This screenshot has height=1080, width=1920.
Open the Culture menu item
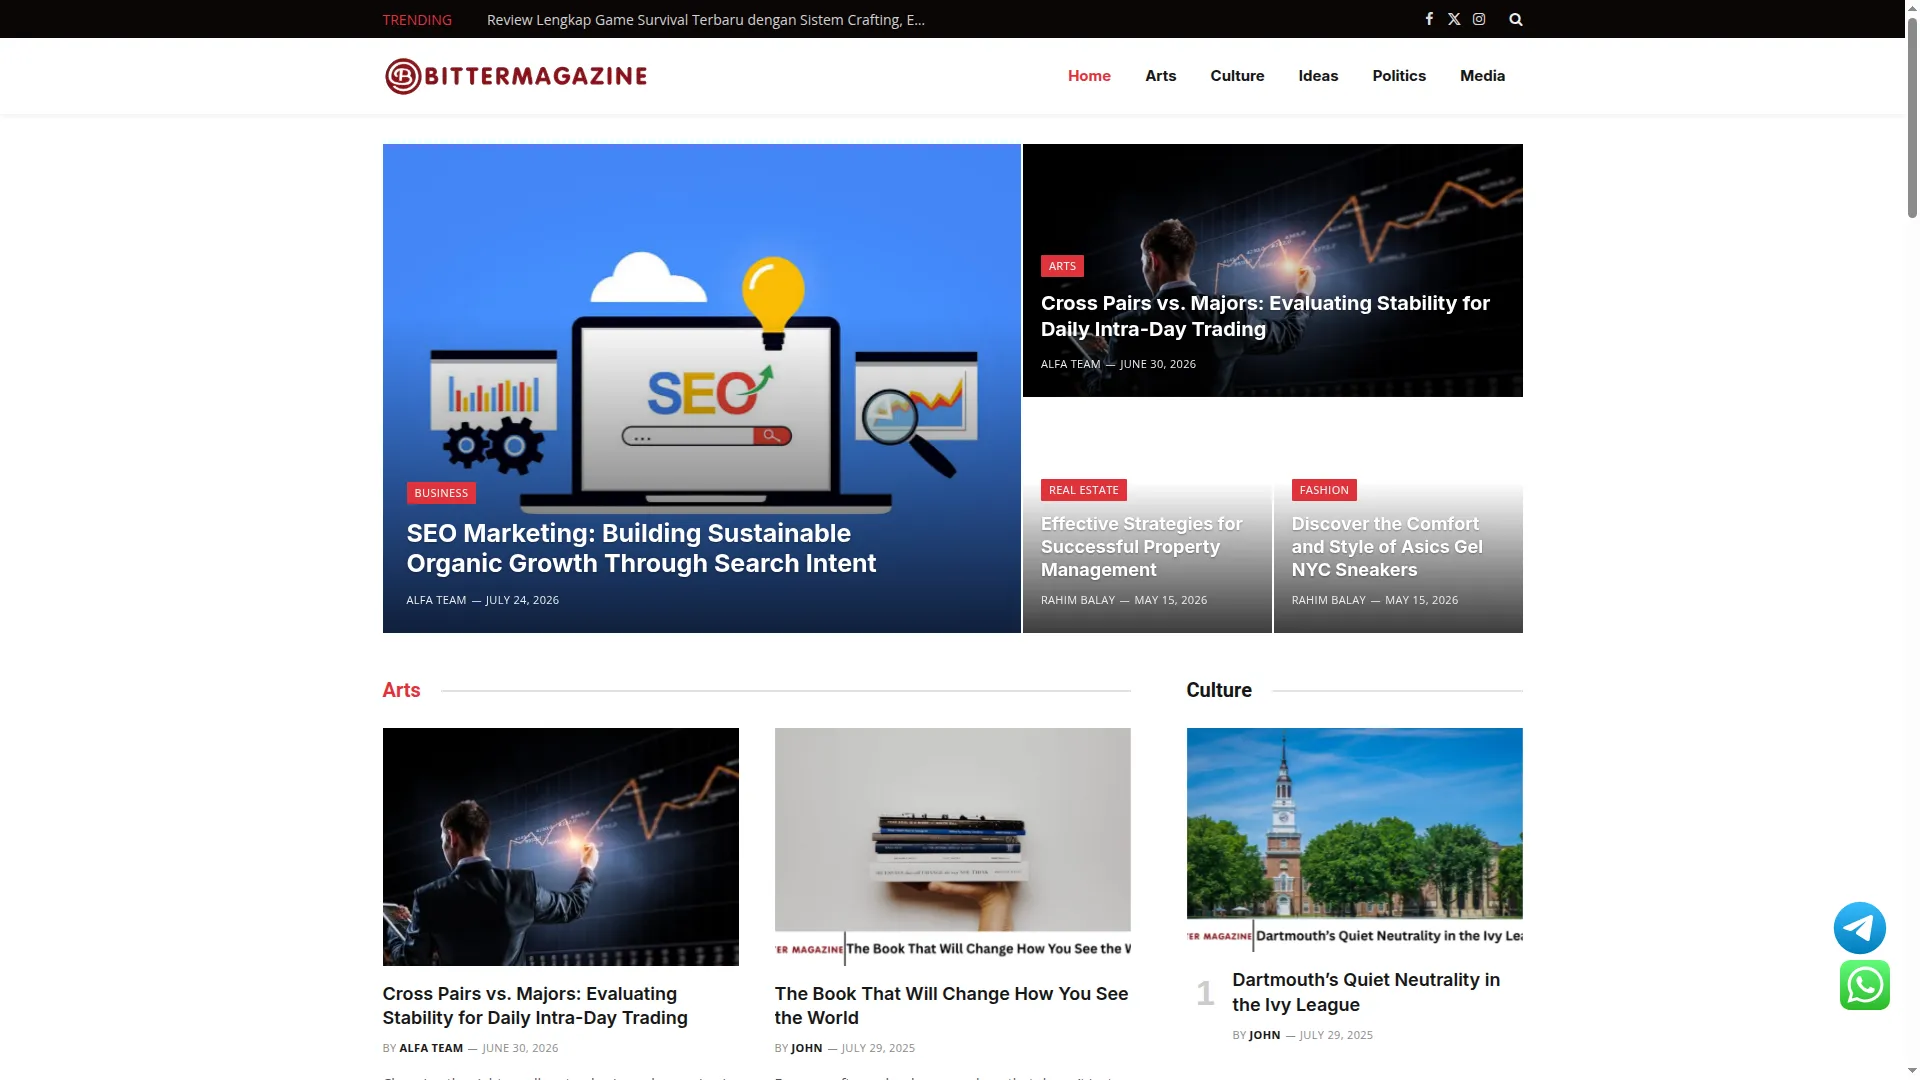pos(1237,76)
